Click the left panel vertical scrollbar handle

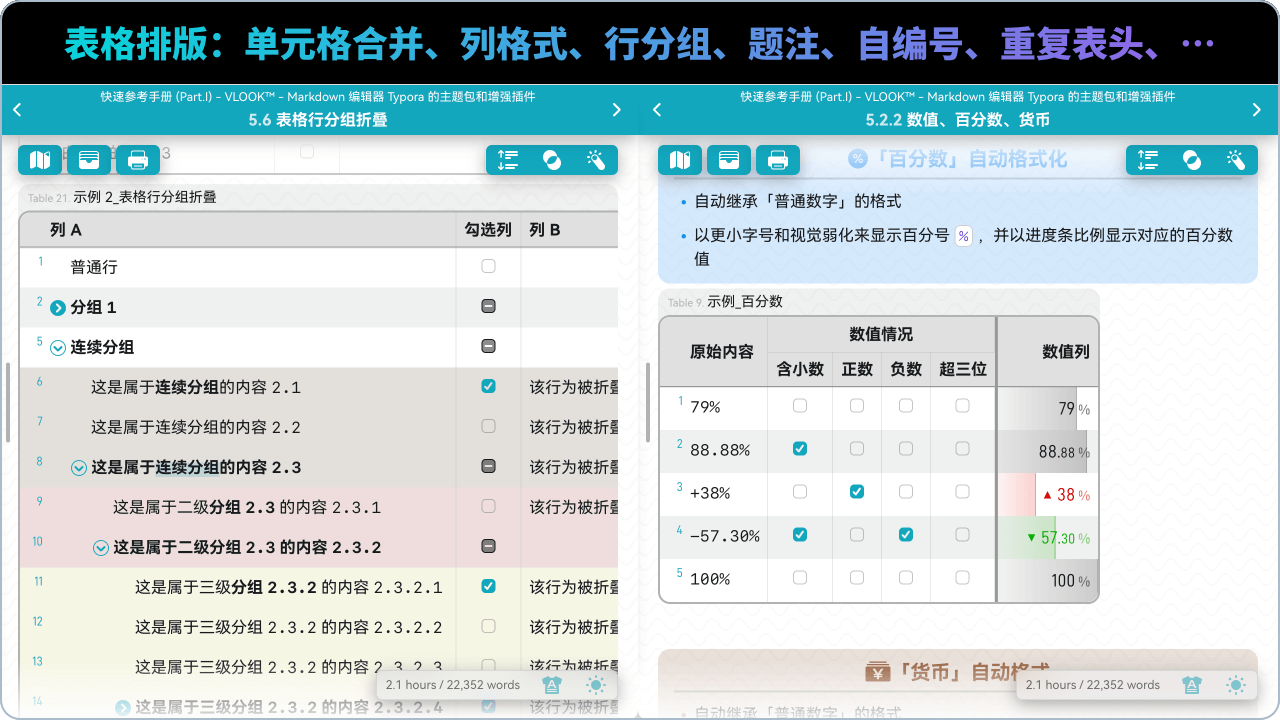coord(7,402)
